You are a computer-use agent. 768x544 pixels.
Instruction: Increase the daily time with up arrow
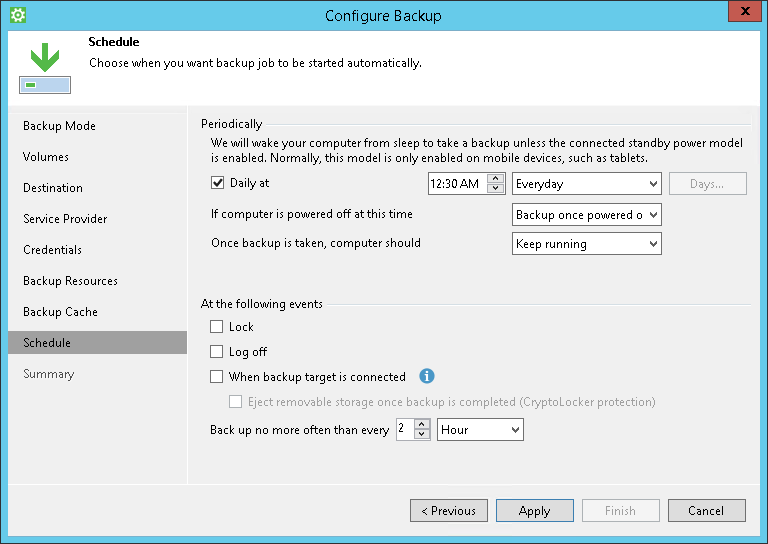[496, 179]
